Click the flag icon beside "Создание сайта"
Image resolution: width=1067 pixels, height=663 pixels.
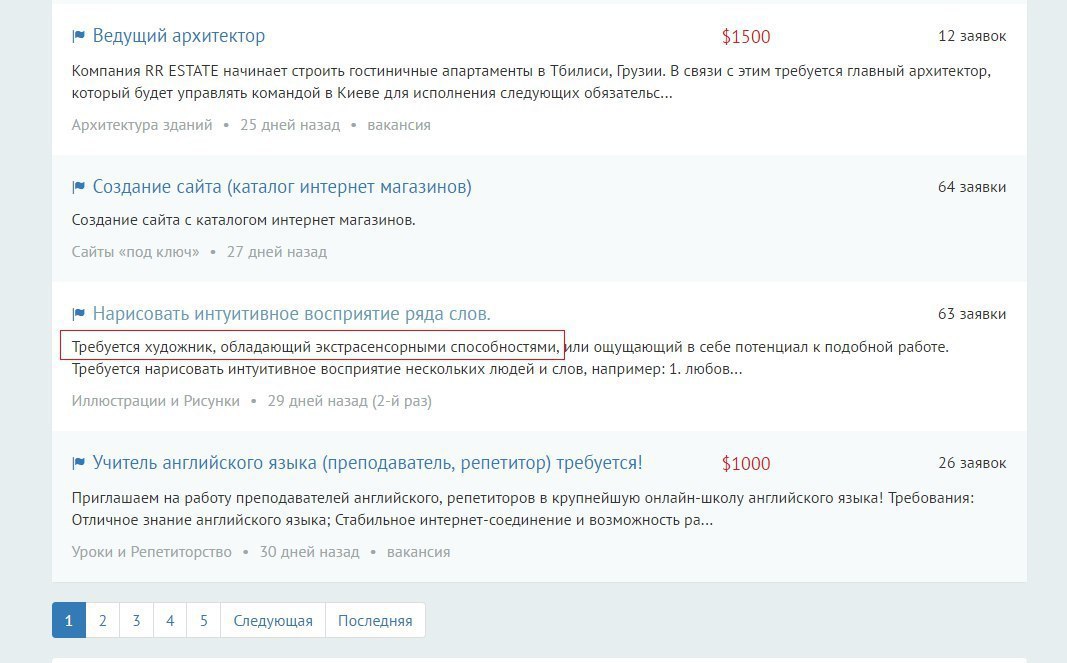pyautogui.click(x=79, y=188)
